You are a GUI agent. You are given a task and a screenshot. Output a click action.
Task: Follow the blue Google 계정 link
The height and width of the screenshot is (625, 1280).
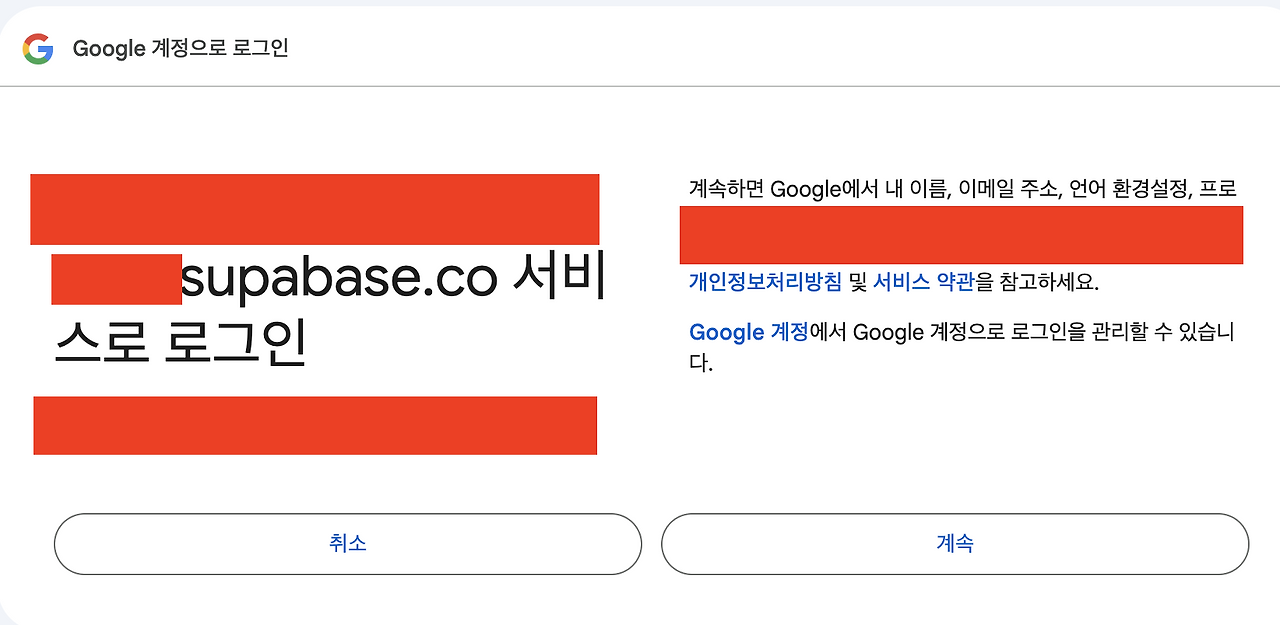[748, 332]
